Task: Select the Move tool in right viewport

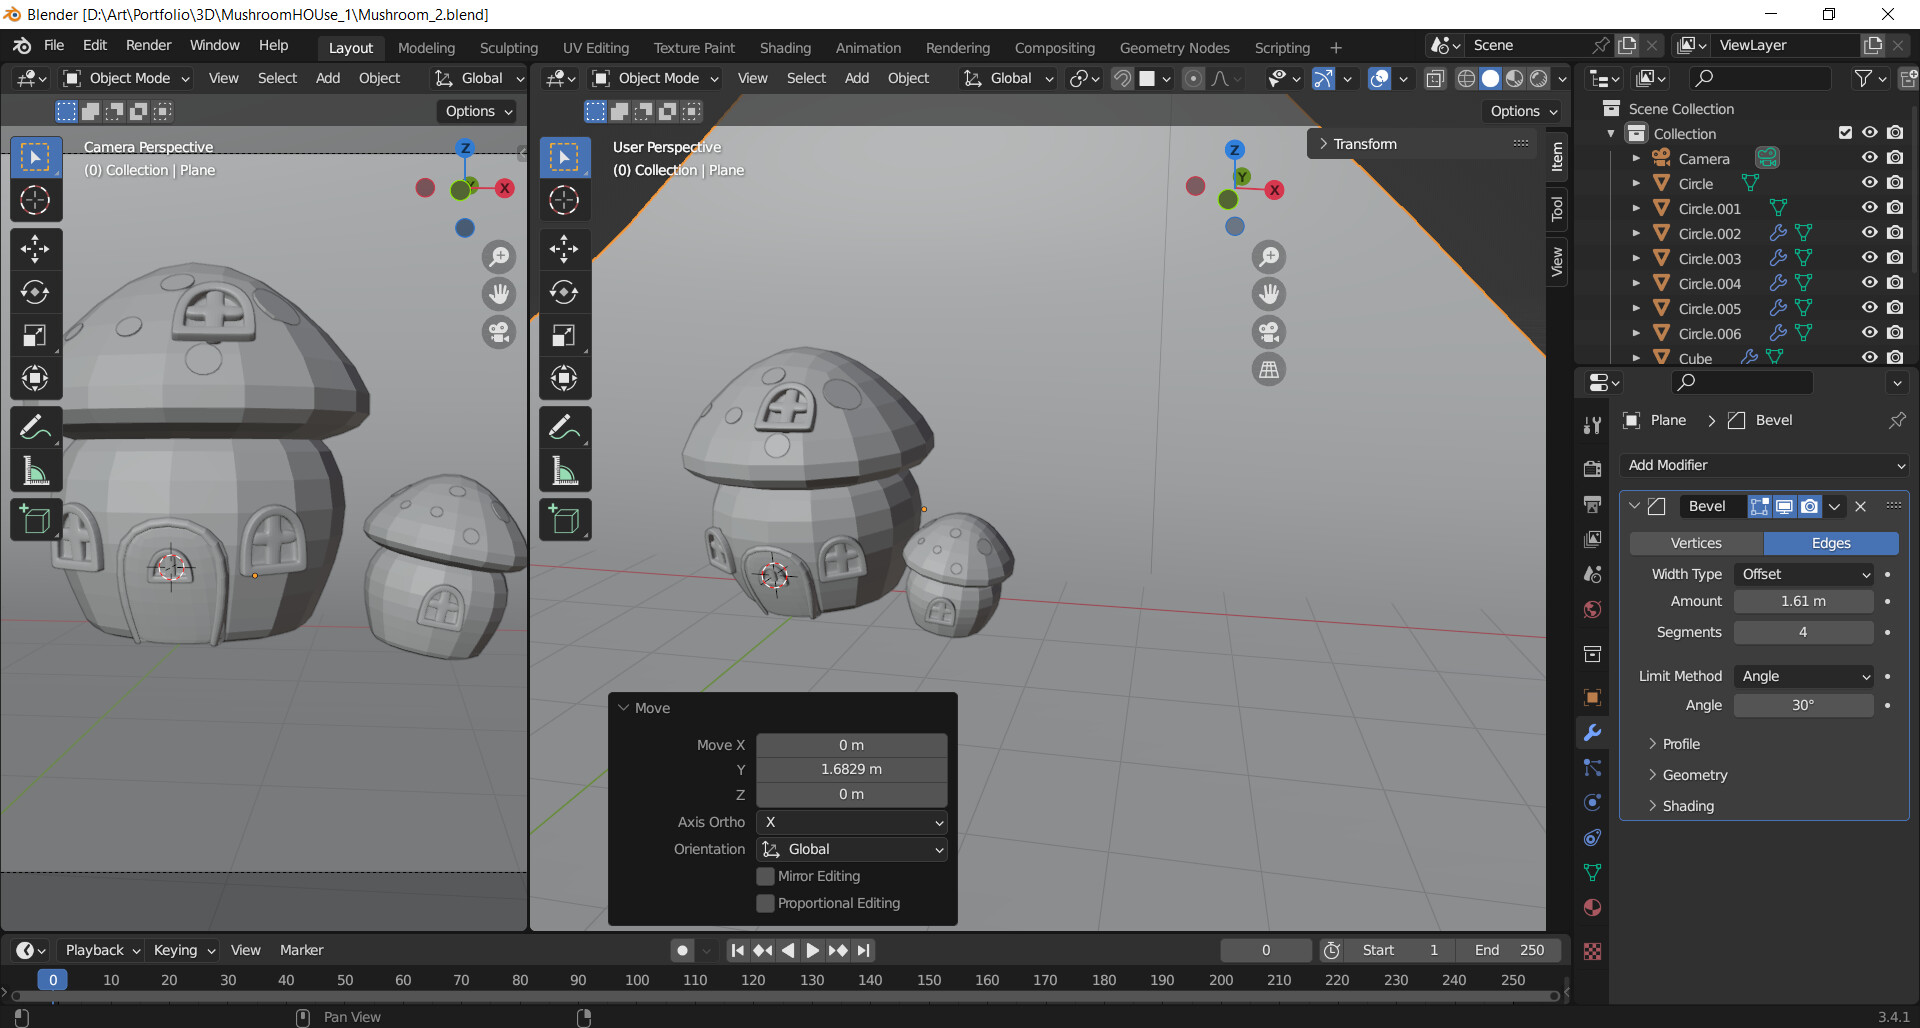Action: [x=564, y=249]
